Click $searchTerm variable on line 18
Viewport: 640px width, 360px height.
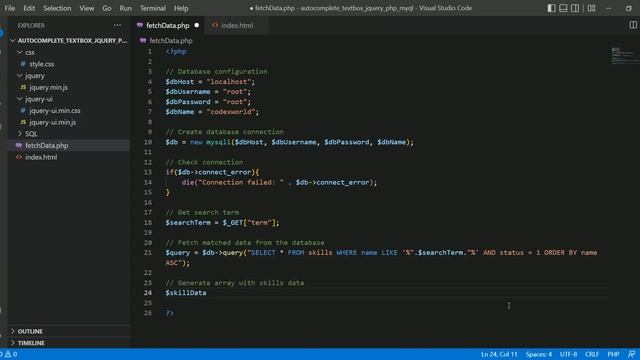pos(188,222)
